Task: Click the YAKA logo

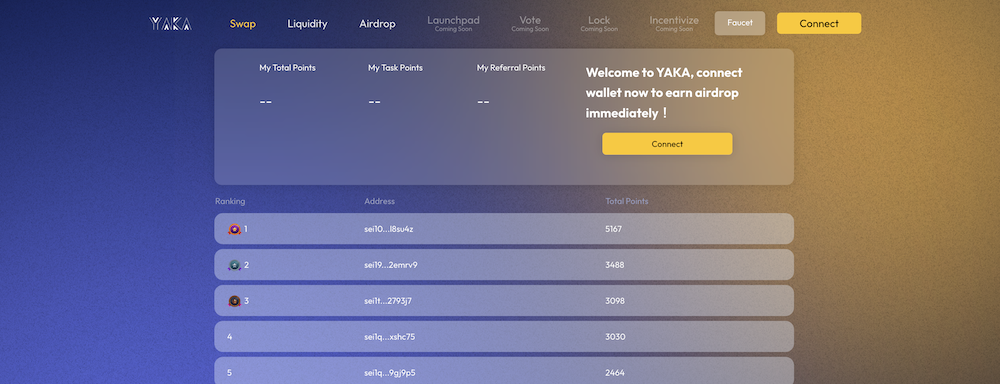Action: pos(170,24)
